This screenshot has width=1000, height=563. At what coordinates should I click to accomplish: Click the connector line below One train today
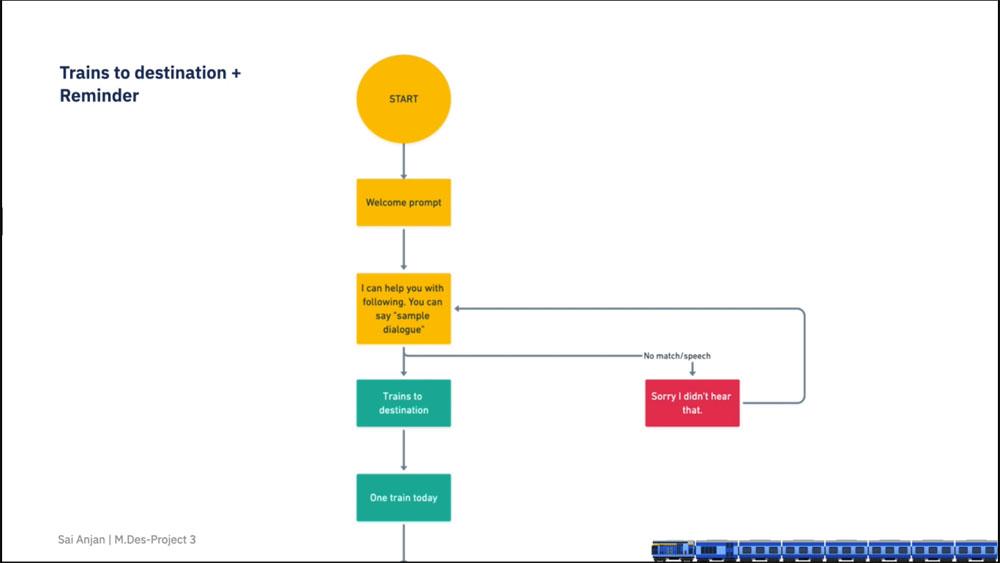tap(403, 540)
